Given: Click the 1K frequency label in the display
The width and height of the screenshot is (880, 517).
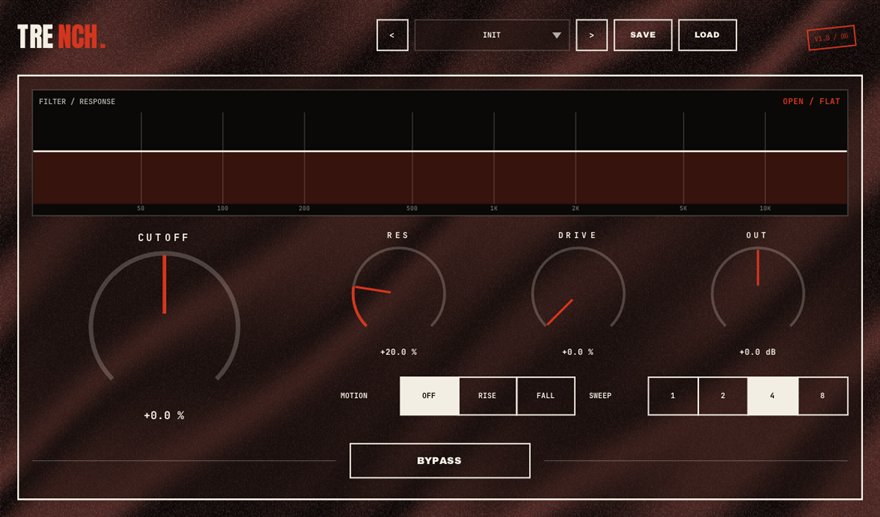Looking at the screenshot, I should [x=494, y=208].
